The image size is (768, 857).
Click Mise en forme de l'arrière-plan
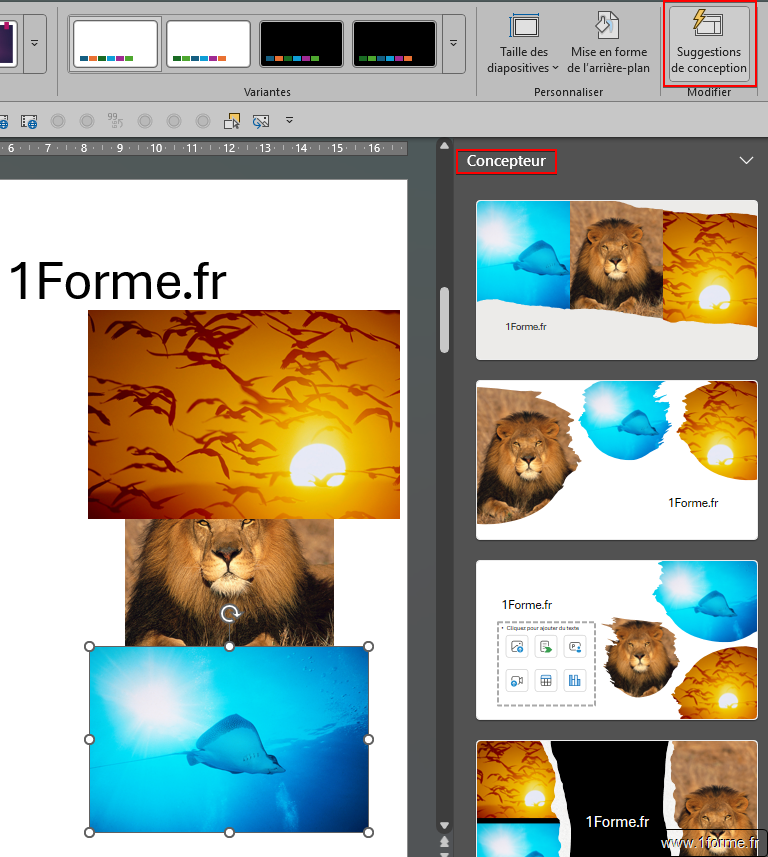tap(608, 44)
